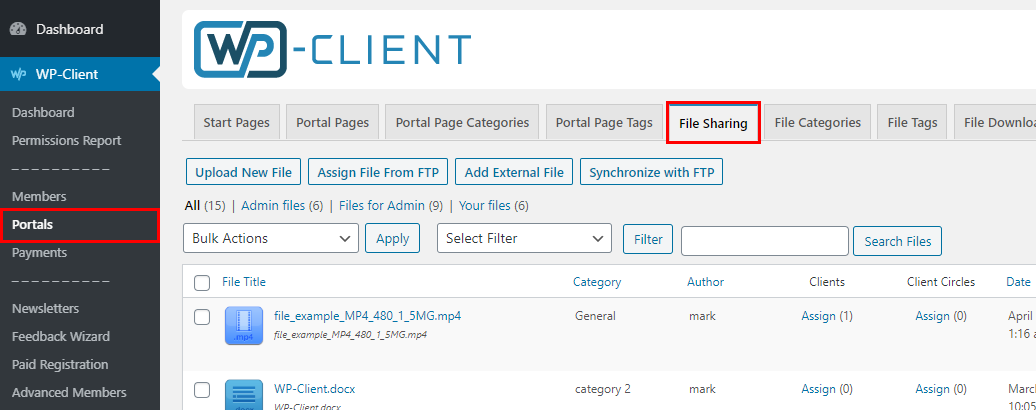Show Admin files filter link
The image size is (1036, 410).
pyautogui.click(x=273, y=206)
